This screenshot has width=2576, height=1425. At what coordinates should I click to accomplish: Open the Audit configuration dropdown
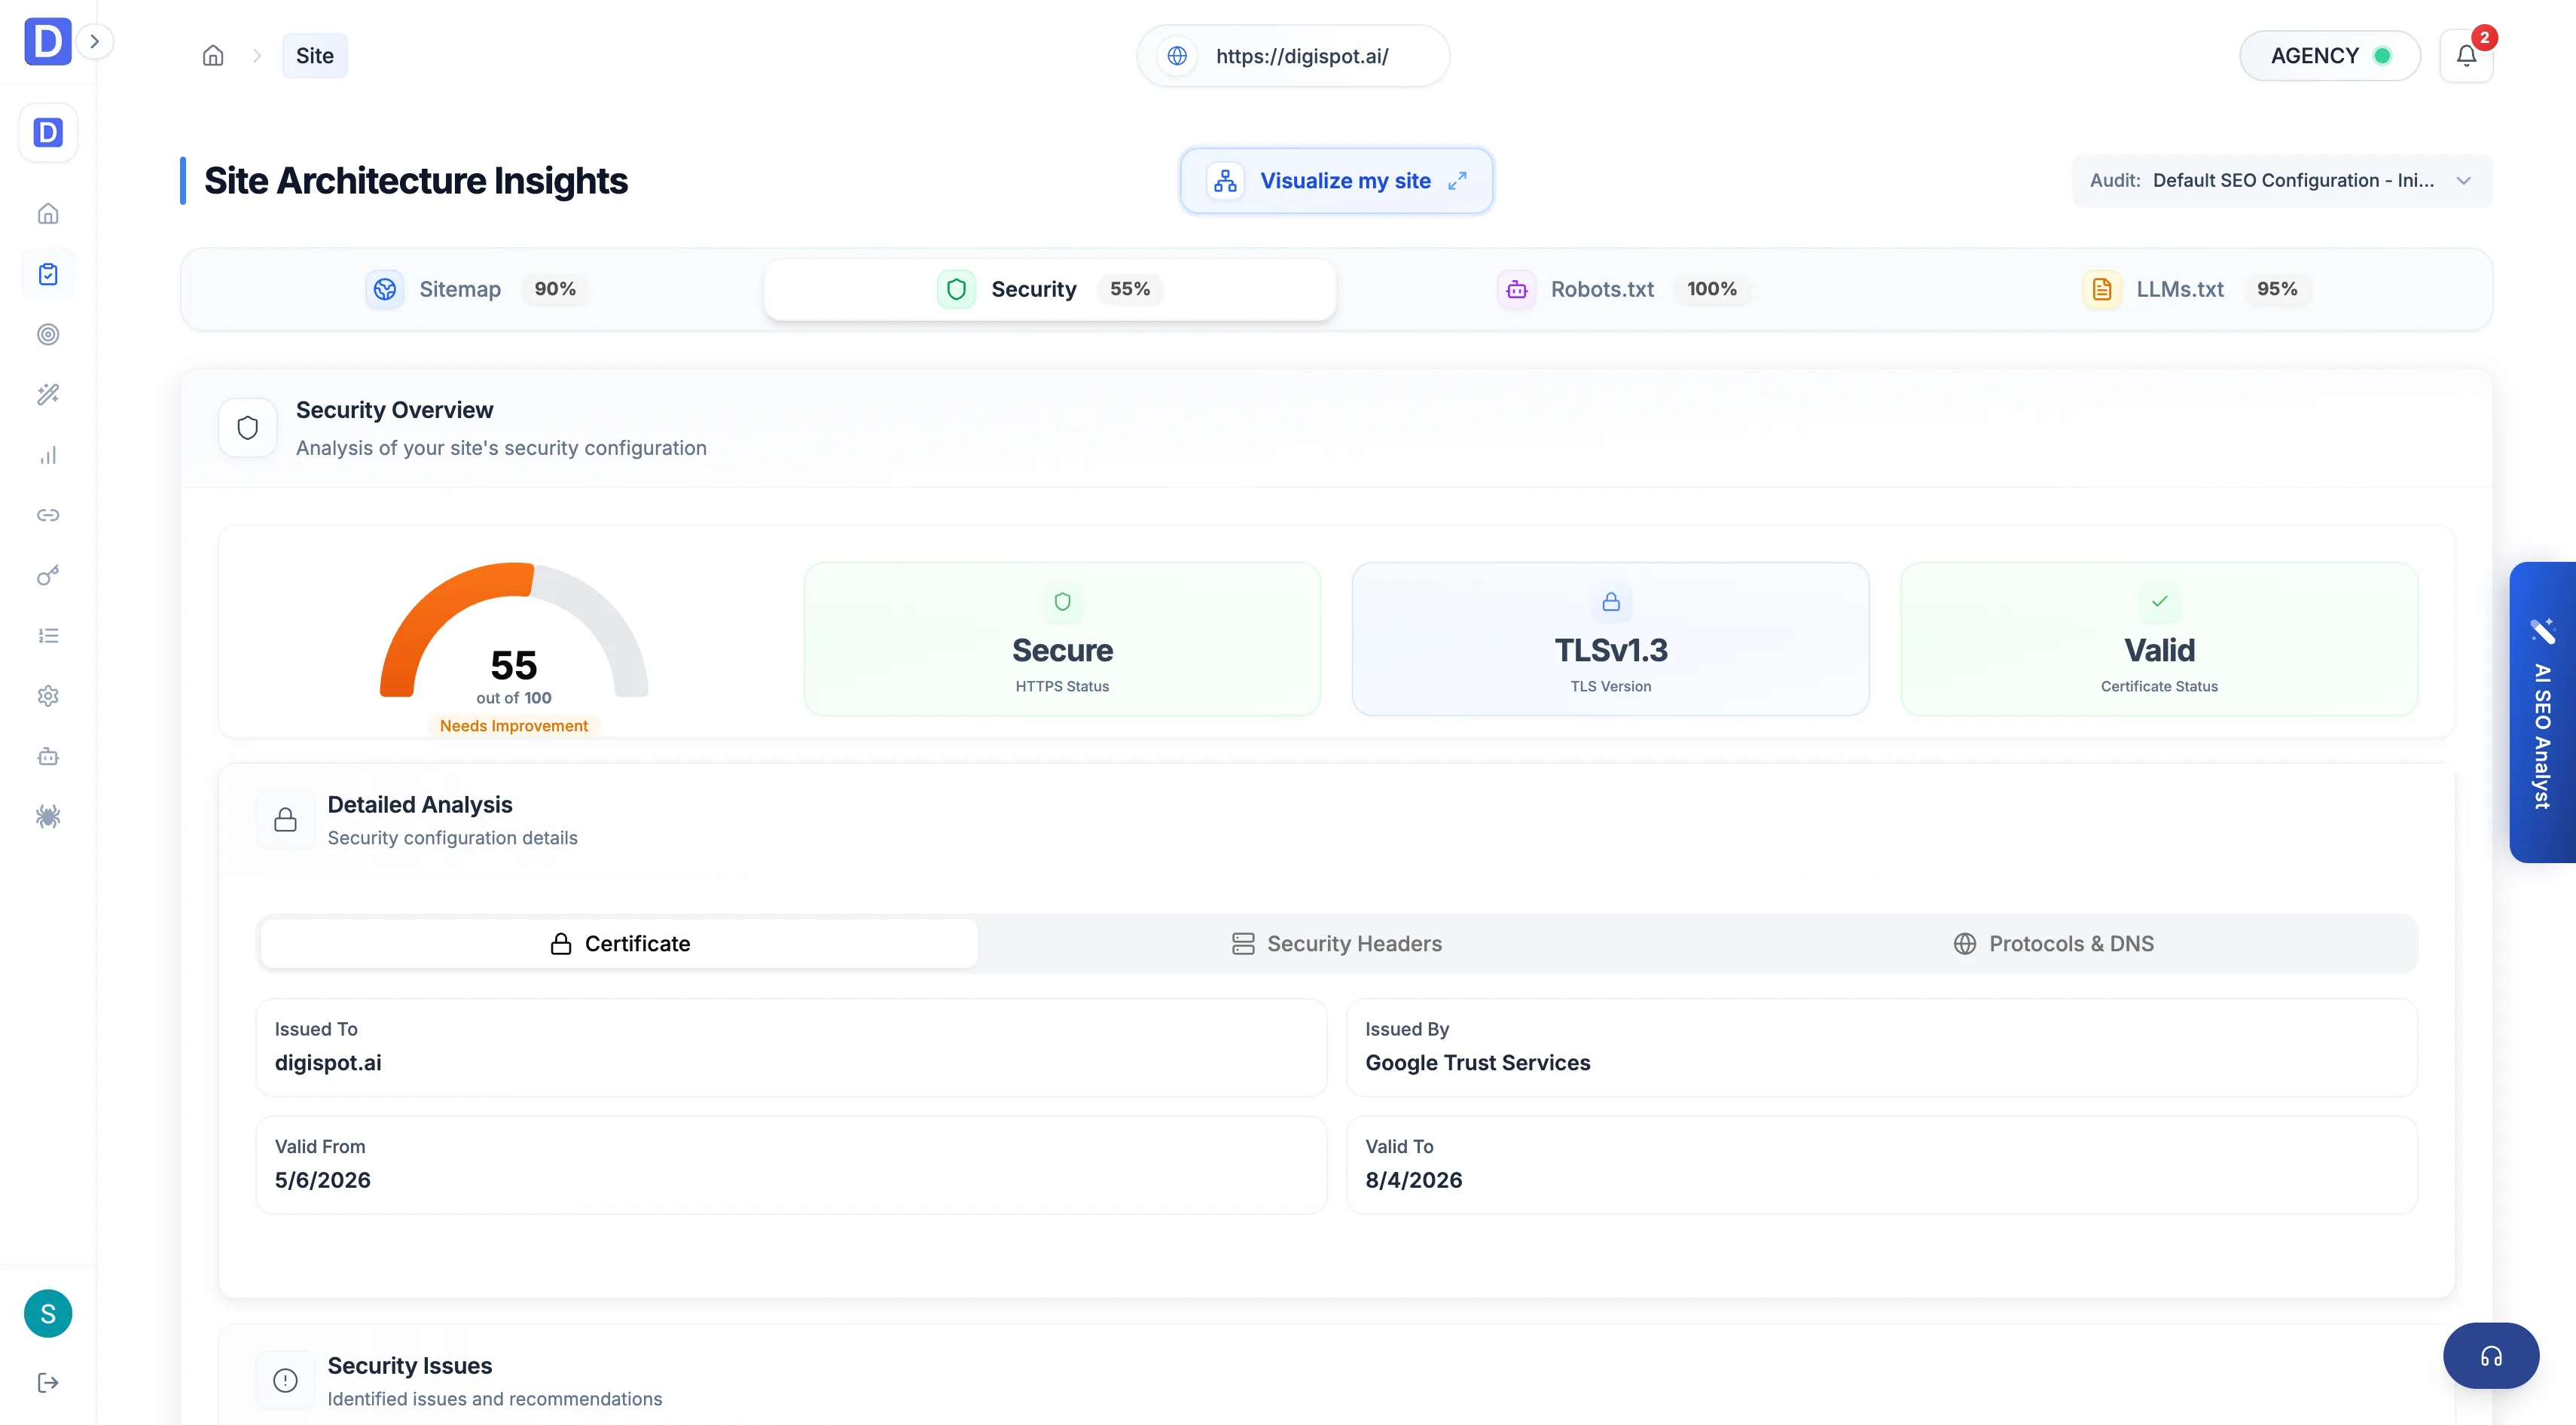(2281, 181)
